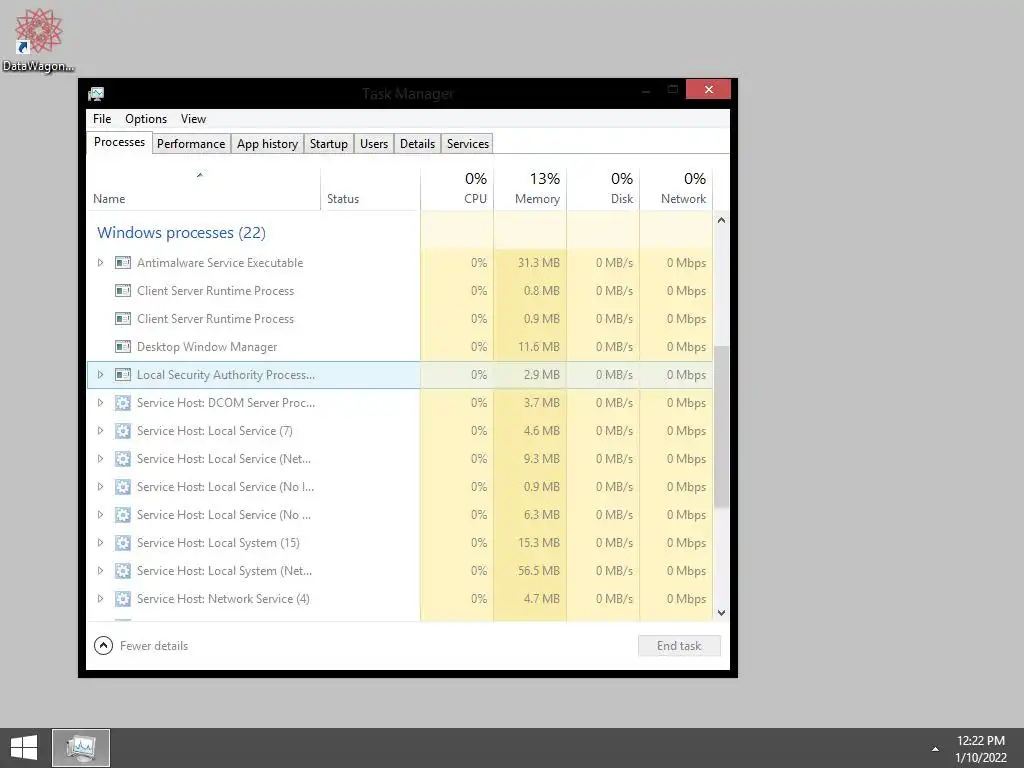Click the Task Manager taskbar icon
Viewport: 1024px width, 768px height.
[81, 748]
